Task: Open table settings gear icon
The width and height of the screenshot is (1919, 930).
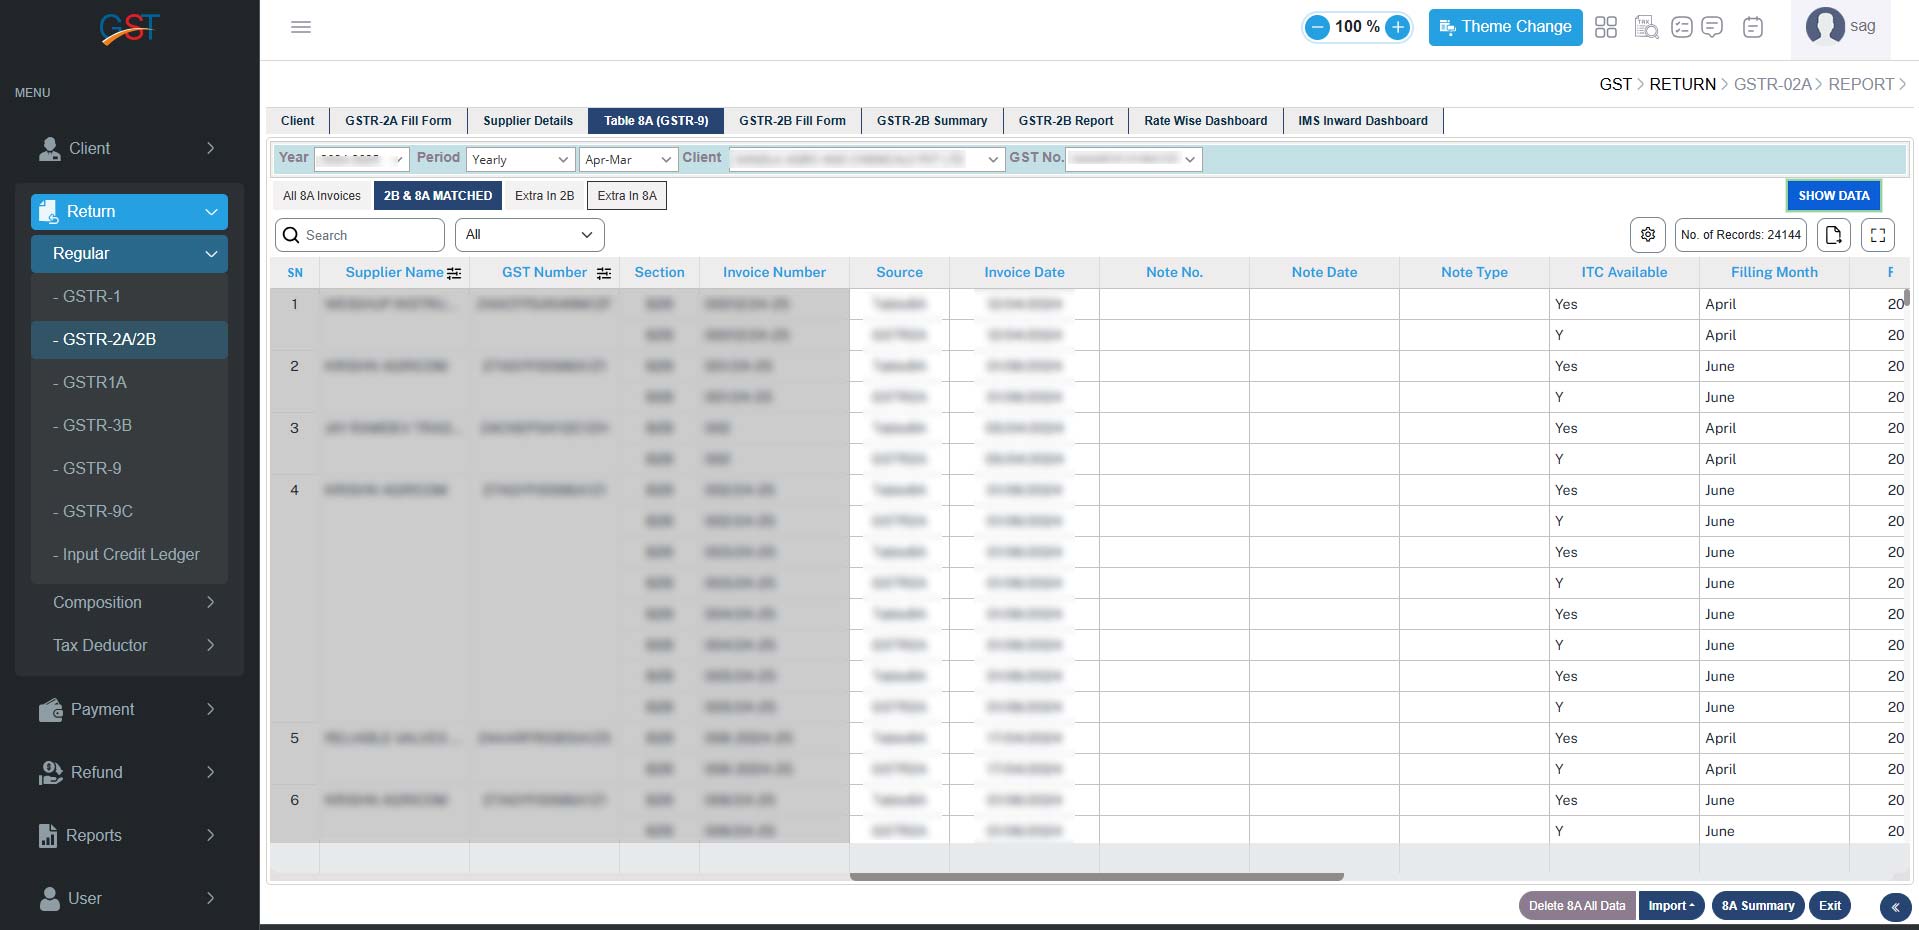Action: pos(1648,235)
